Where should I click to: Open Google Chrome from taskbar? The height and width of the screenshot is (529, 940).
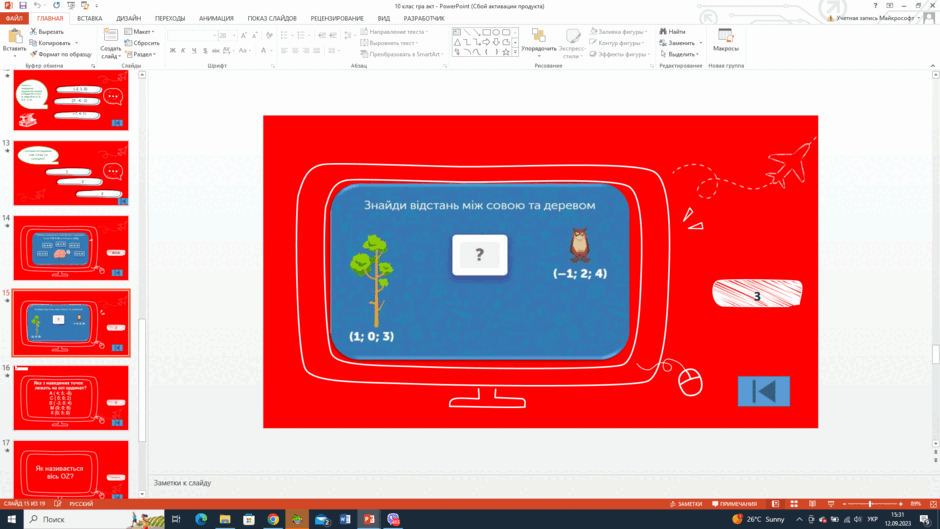273,519
